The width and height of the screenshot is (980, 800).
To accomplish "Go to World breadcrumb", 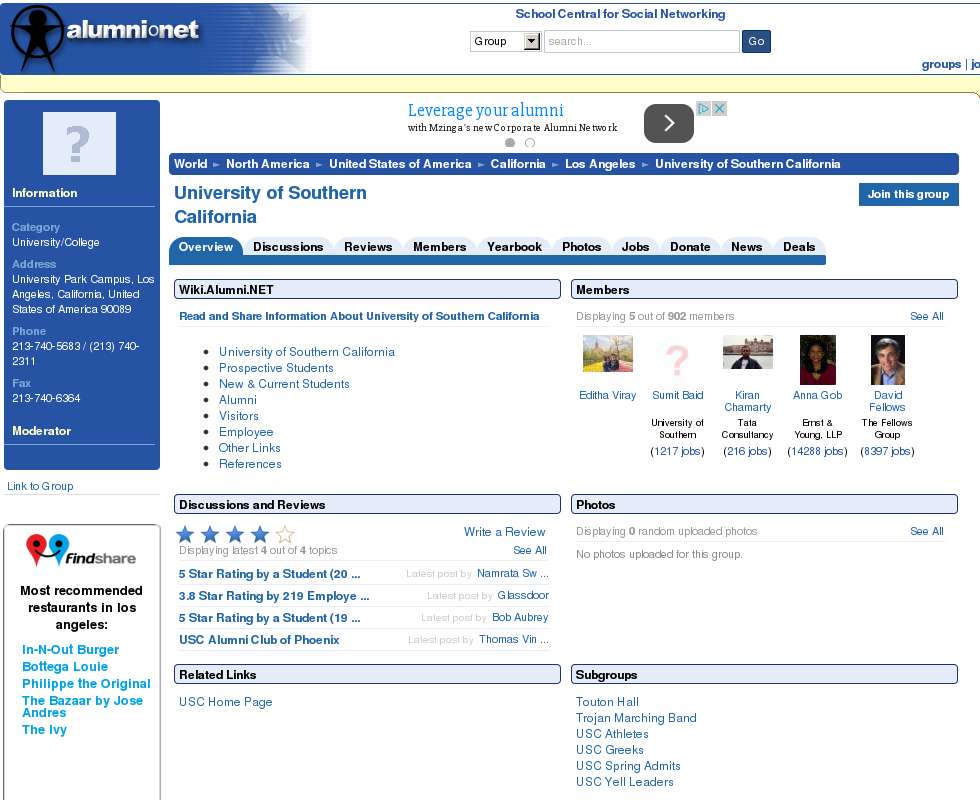I will (x=190, y=164).
